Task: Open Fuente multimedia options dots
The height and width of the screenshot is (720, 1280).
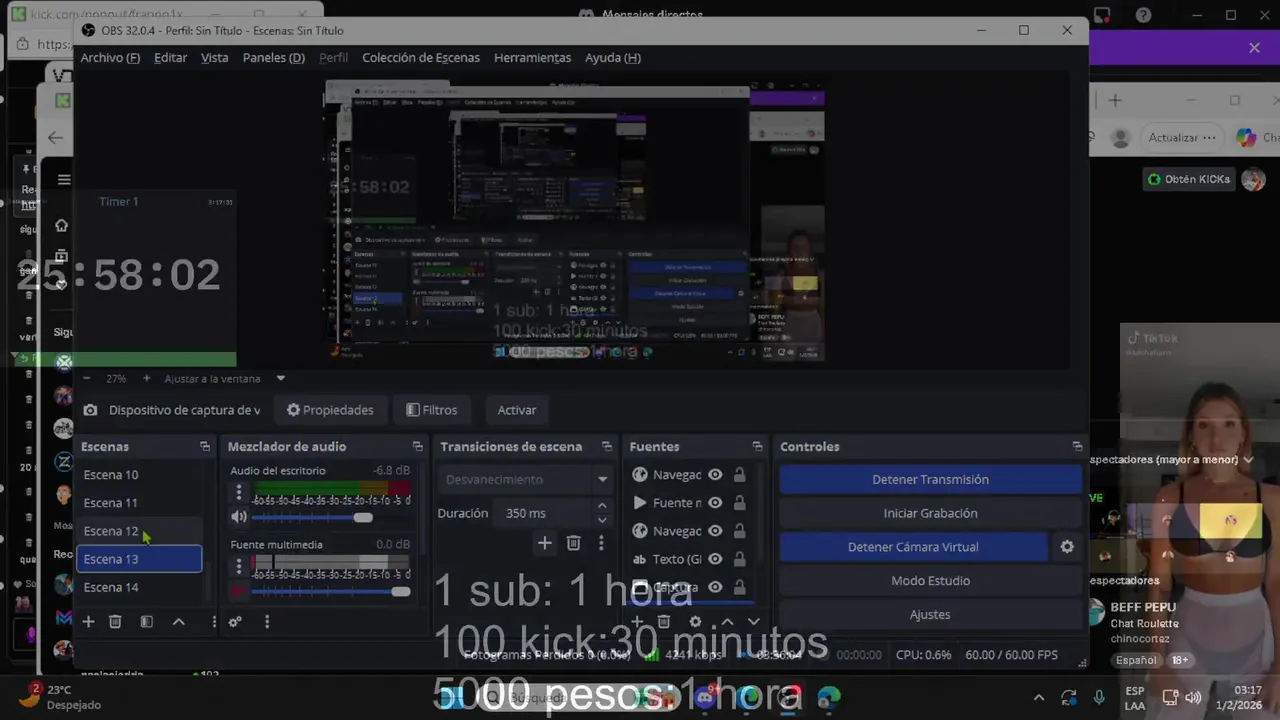Action: [x=238, y=566]
